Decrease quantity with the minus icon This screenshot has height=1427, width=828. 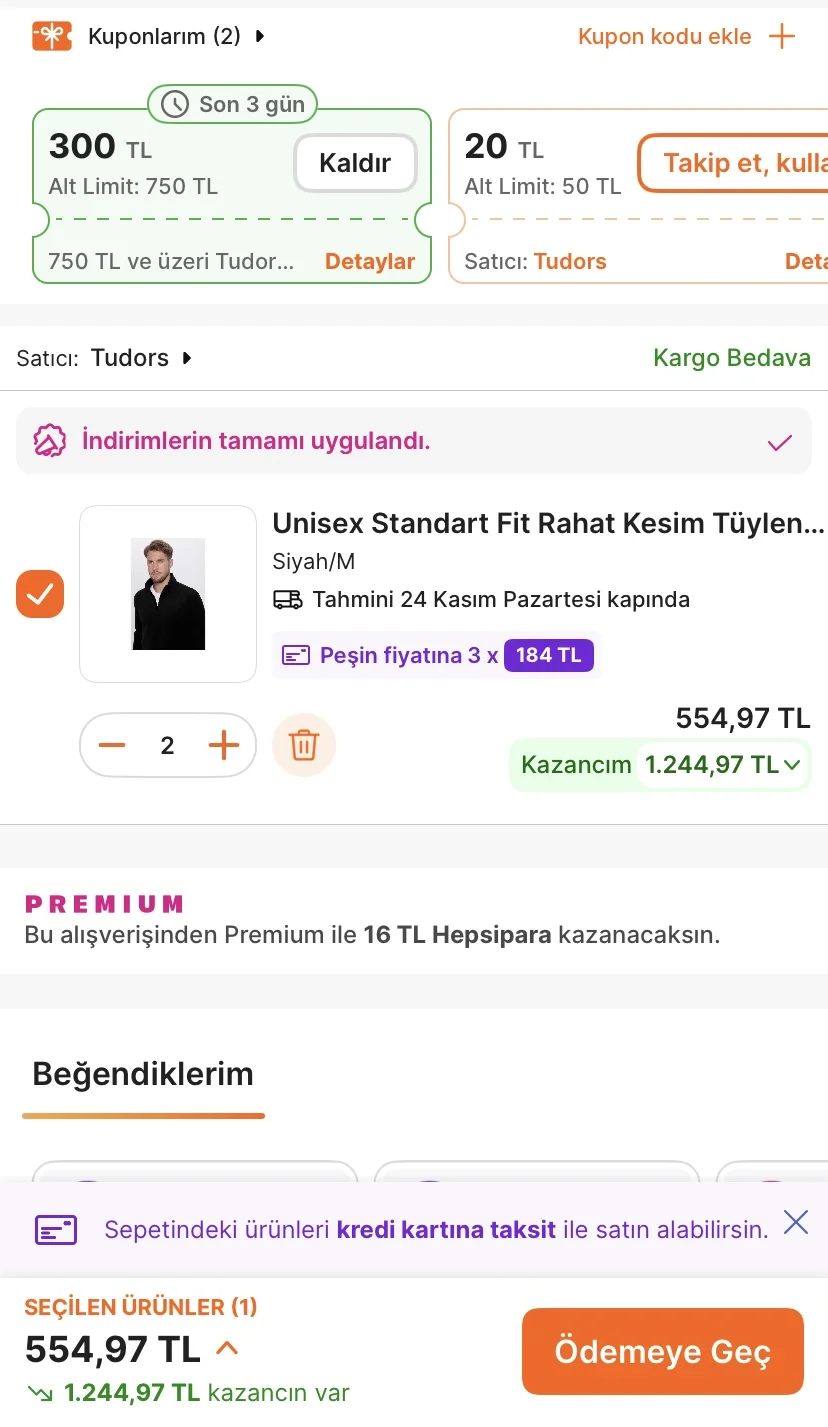click(x=112, y=745)
